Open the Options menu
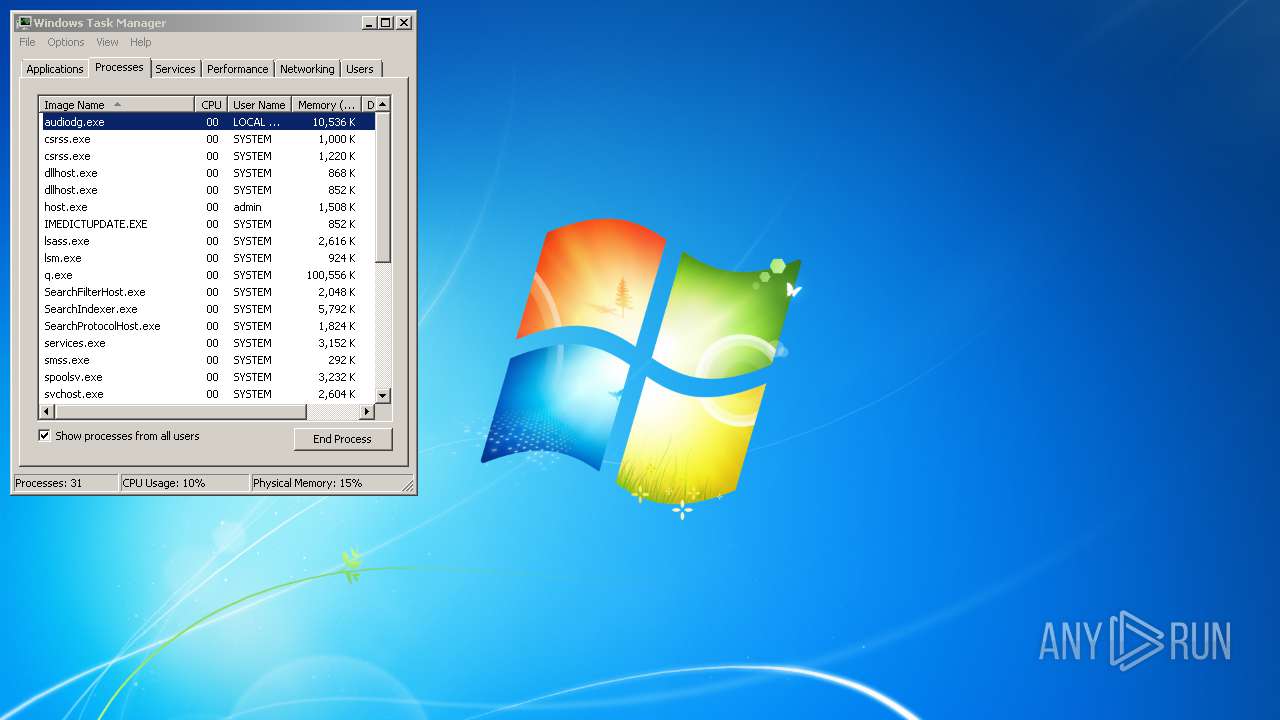This screenshot has width=1280, height=720. coord(66,42)
